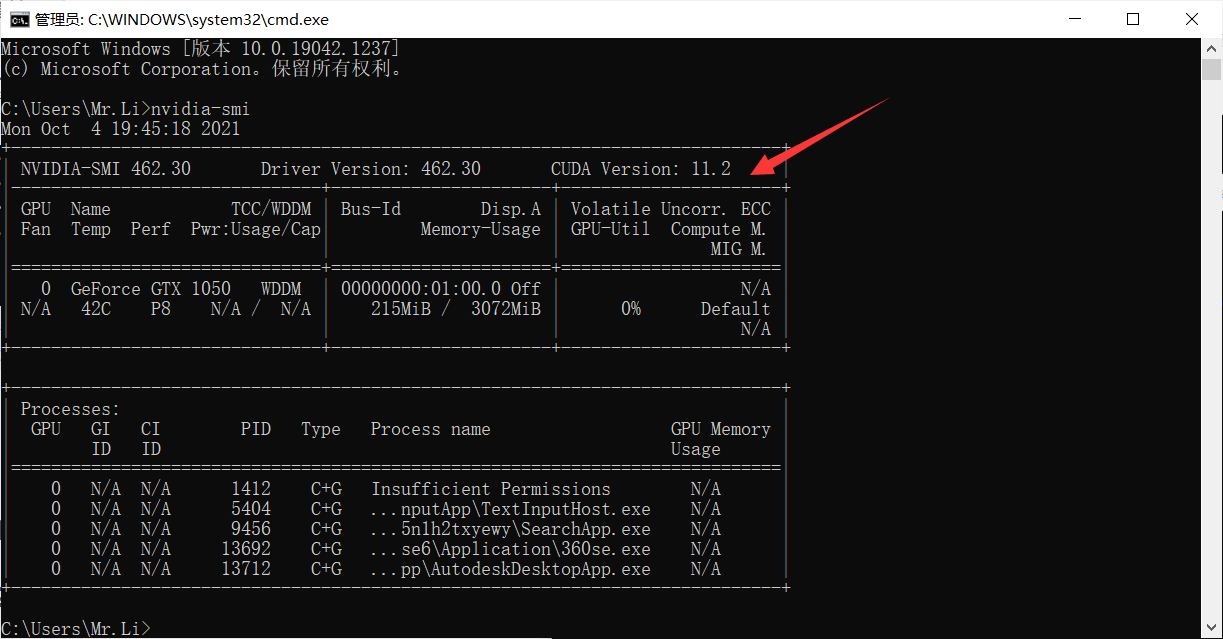
Task: Click memory usage '215MiB'
Action: click(401, 309)
